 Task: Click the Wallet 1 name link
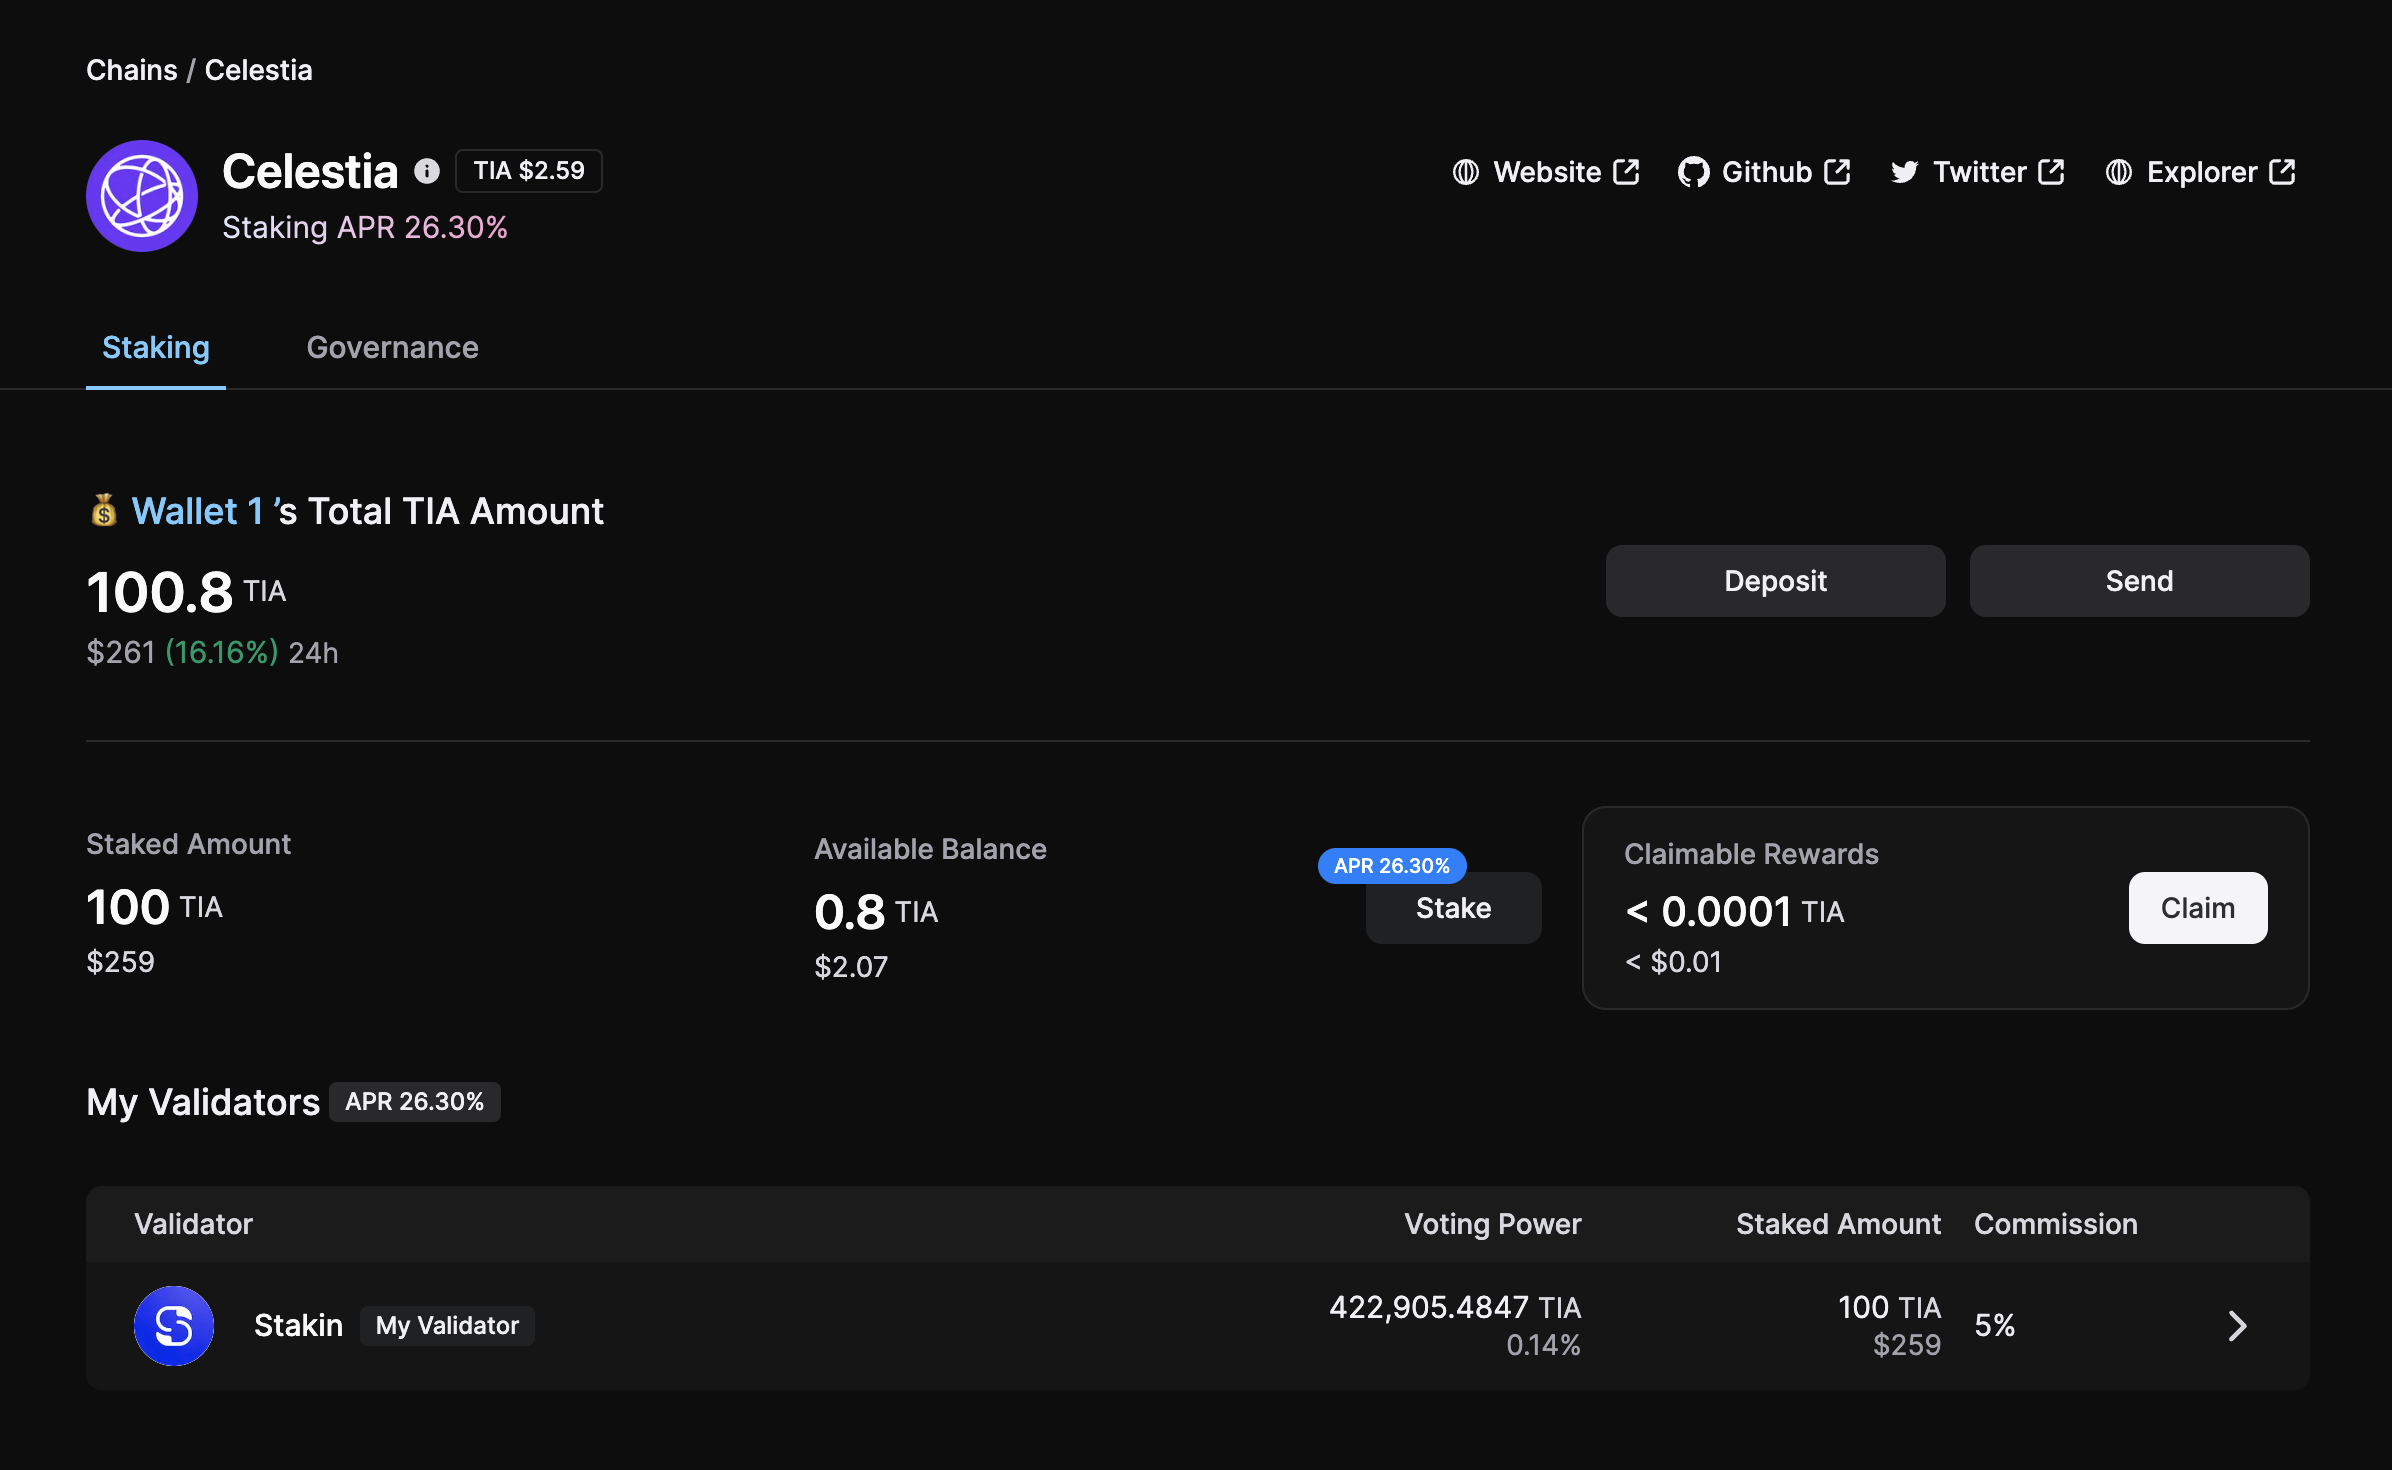[198, 511]
